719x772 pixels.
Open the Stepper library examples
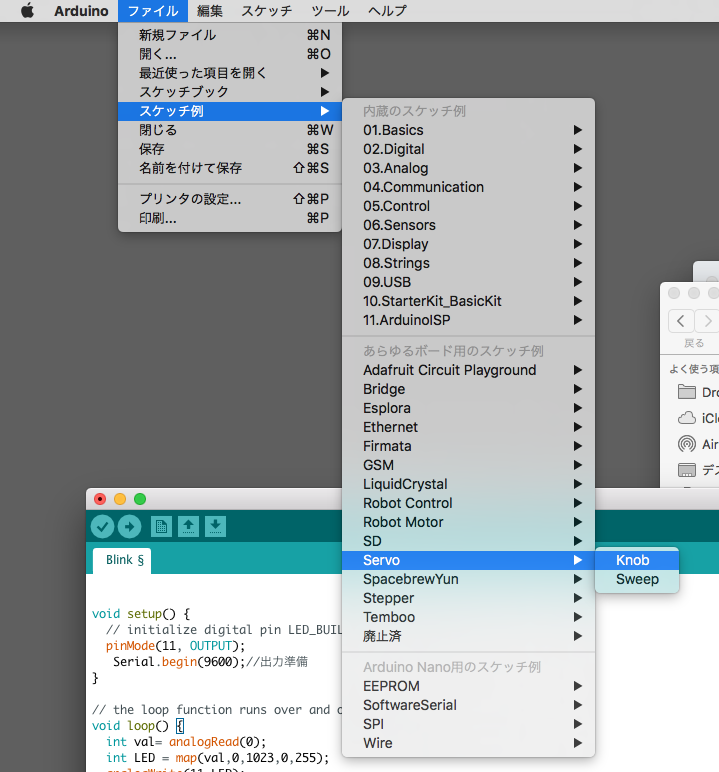[468, 598]
